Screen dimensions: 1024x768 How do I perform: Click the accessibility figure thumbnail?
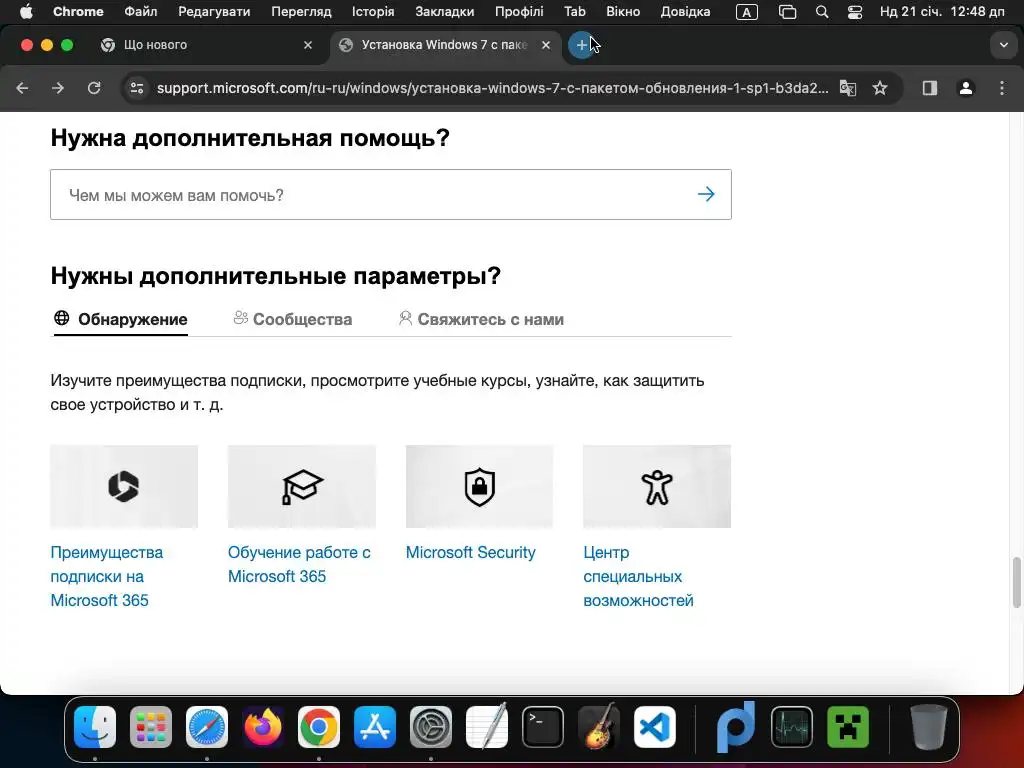pyautogui.click(x=657, y=487)
